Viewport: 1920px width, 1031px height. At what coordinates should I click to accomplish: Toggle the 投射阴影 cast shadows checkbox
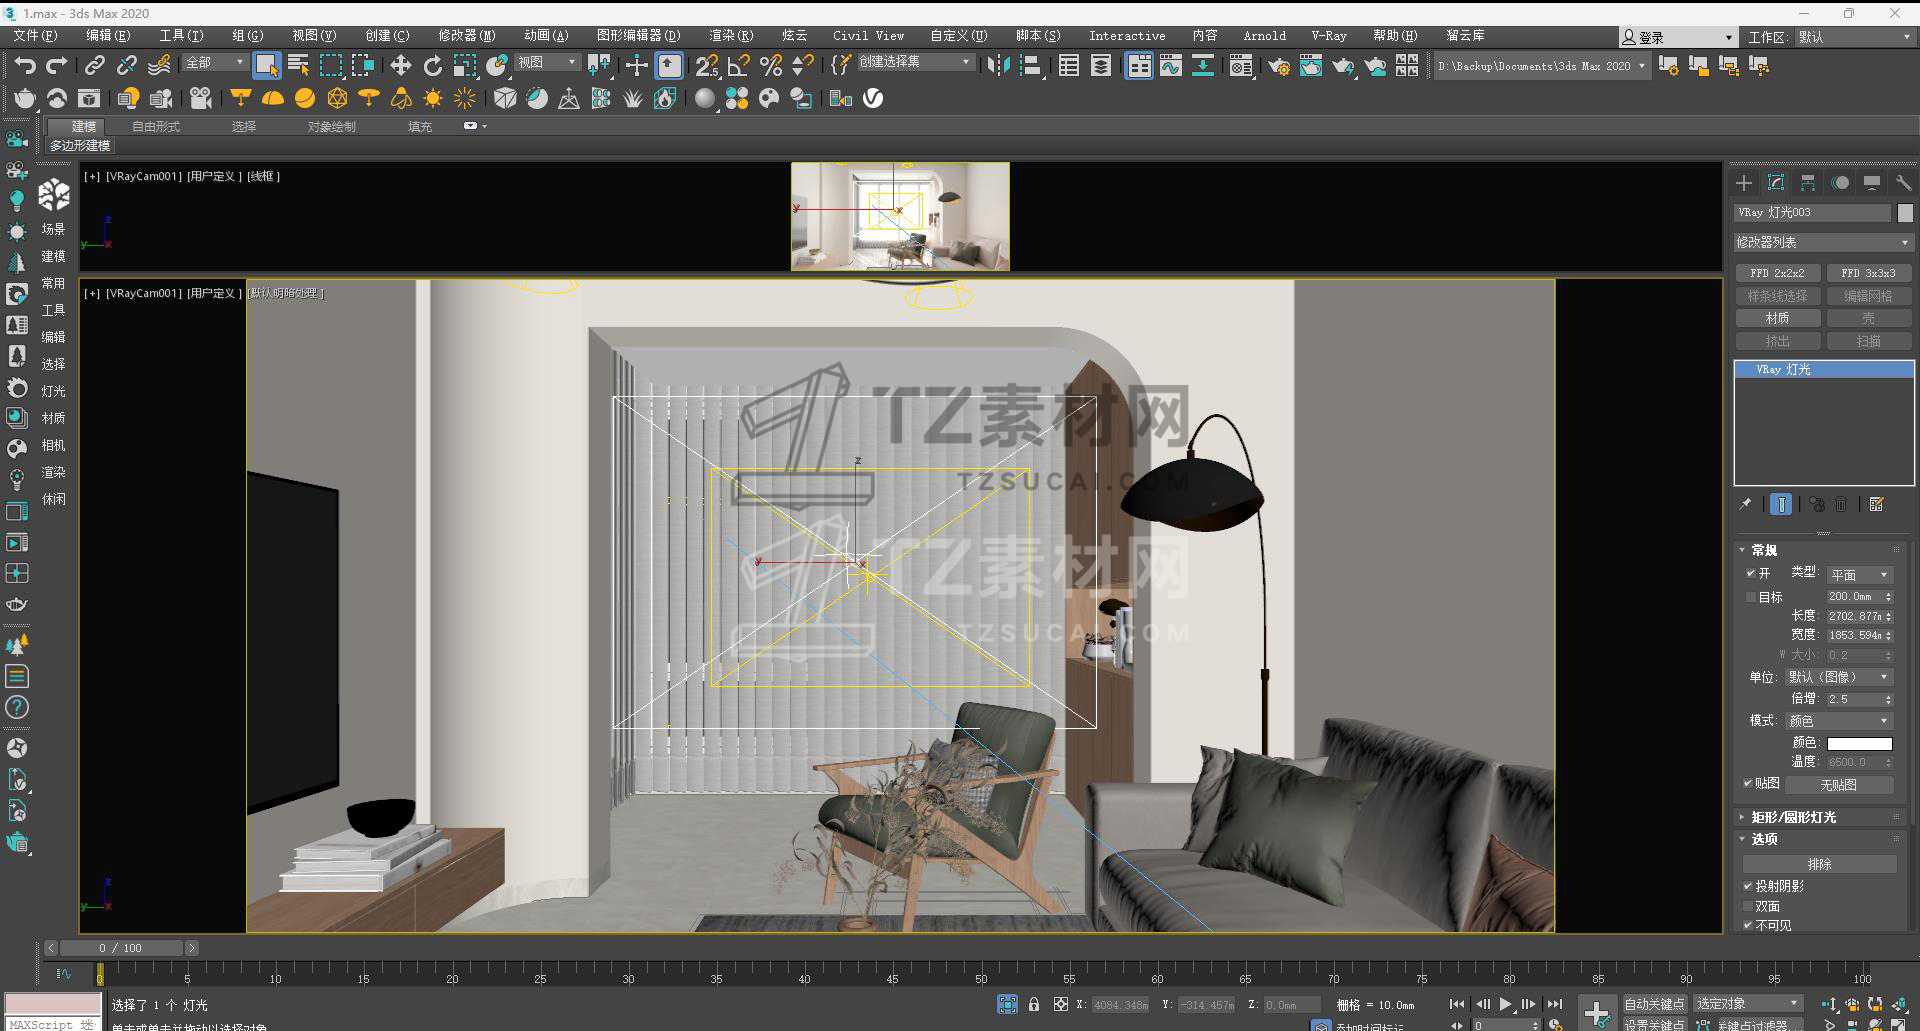(x=1748, y=886)
